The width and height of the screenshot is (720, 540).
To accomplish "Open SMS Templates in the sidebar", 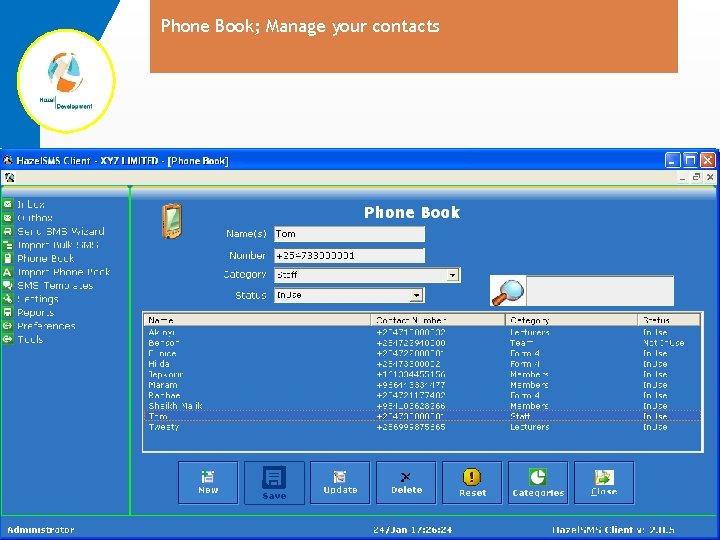I will [x=55, y=286].
